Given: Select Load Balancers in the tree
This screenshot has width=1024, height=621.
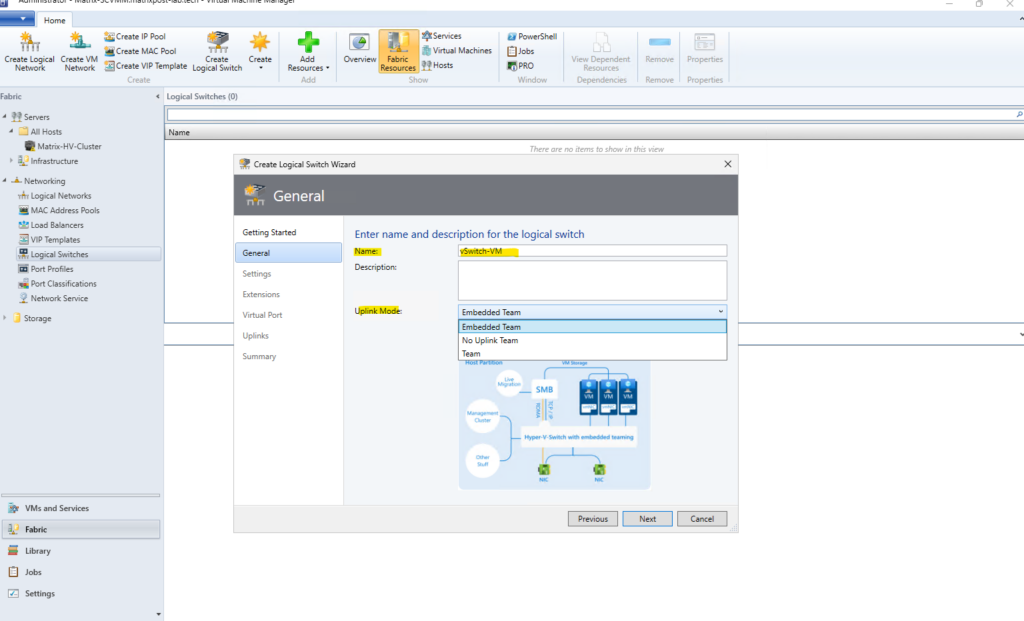Looking at the screenshot, I should (51, 225).
